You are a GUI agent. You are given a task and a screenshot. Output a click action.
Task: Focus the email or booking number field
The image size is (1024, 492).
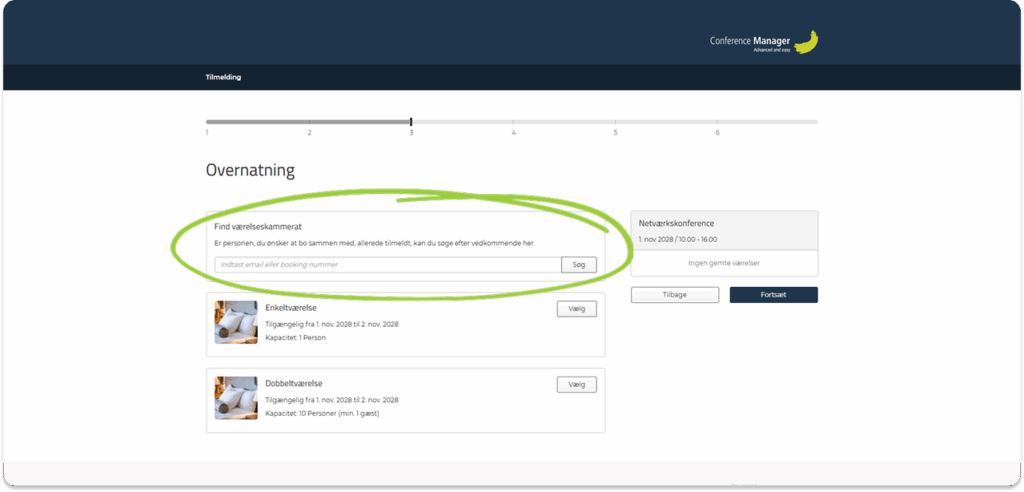(387, 265)
